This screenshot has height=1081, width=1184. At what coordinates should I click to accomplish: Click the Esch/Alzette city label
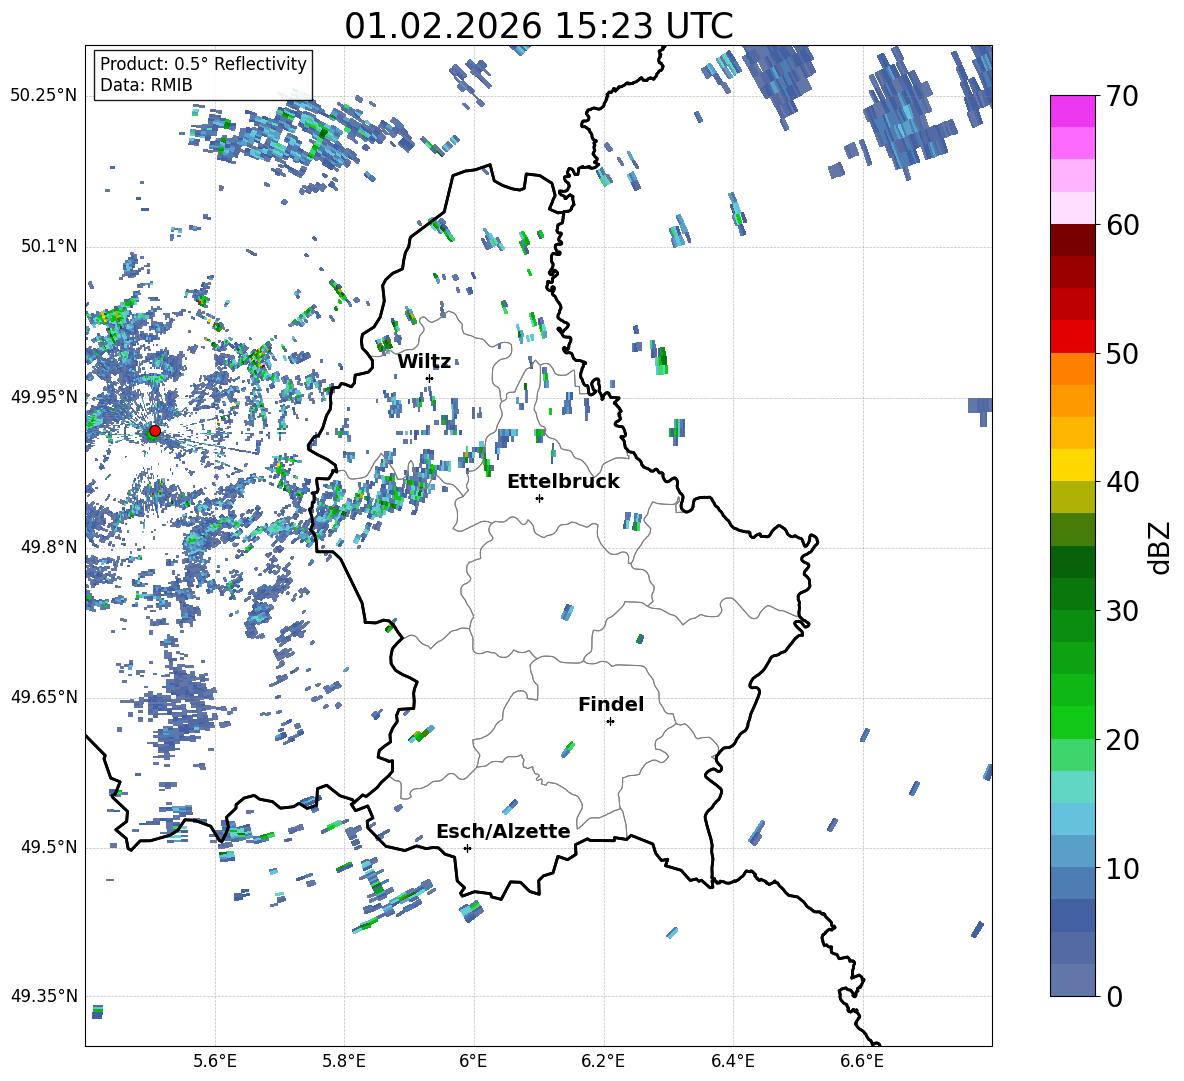[503, 832]
